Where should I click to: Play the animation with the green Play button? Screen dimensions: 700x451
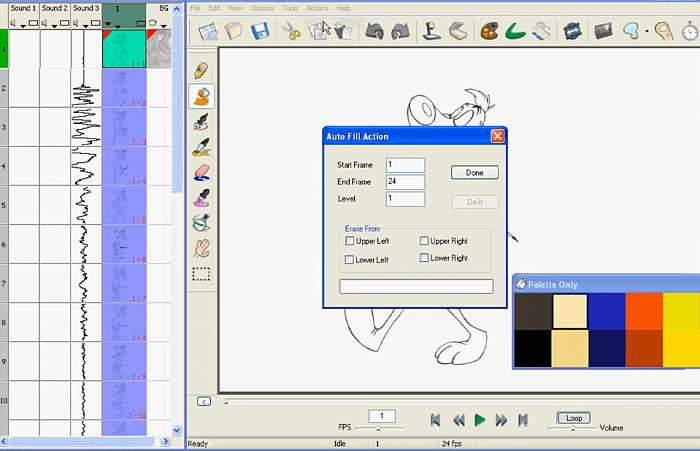(x=479, y=420)
